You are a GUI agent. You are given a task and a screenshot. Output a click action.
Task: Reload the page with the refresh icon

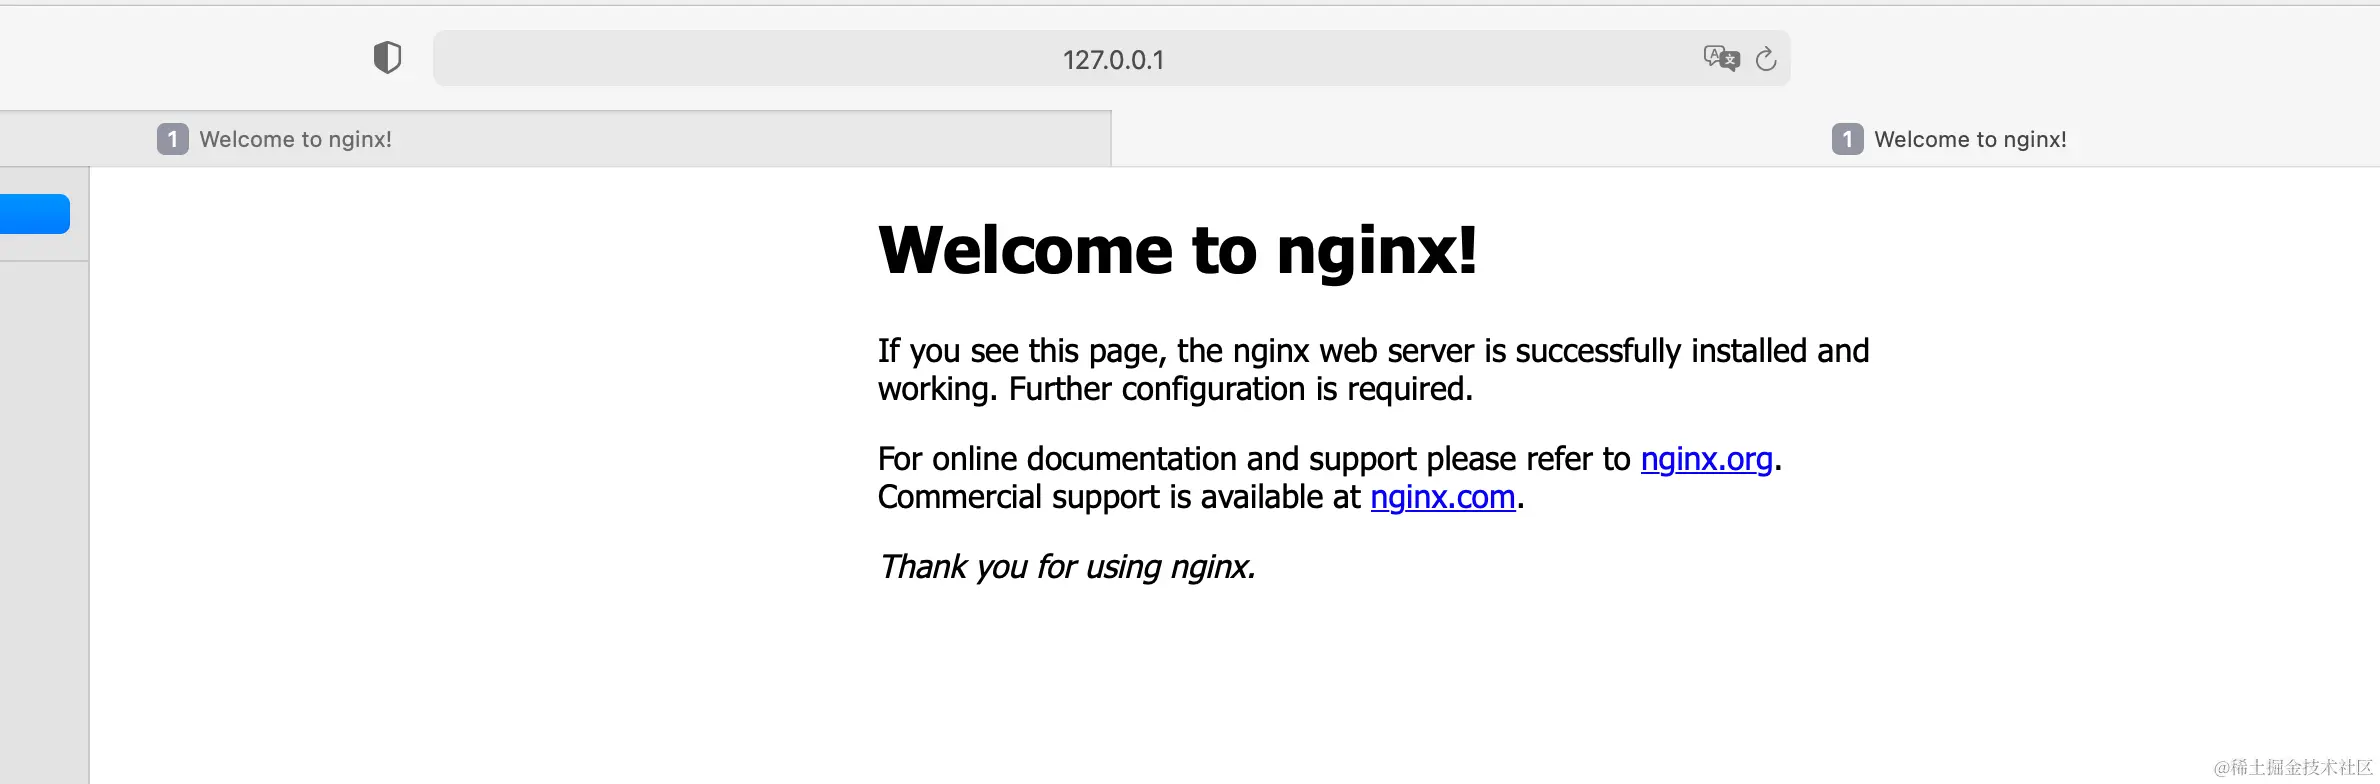click(1766, 59)
